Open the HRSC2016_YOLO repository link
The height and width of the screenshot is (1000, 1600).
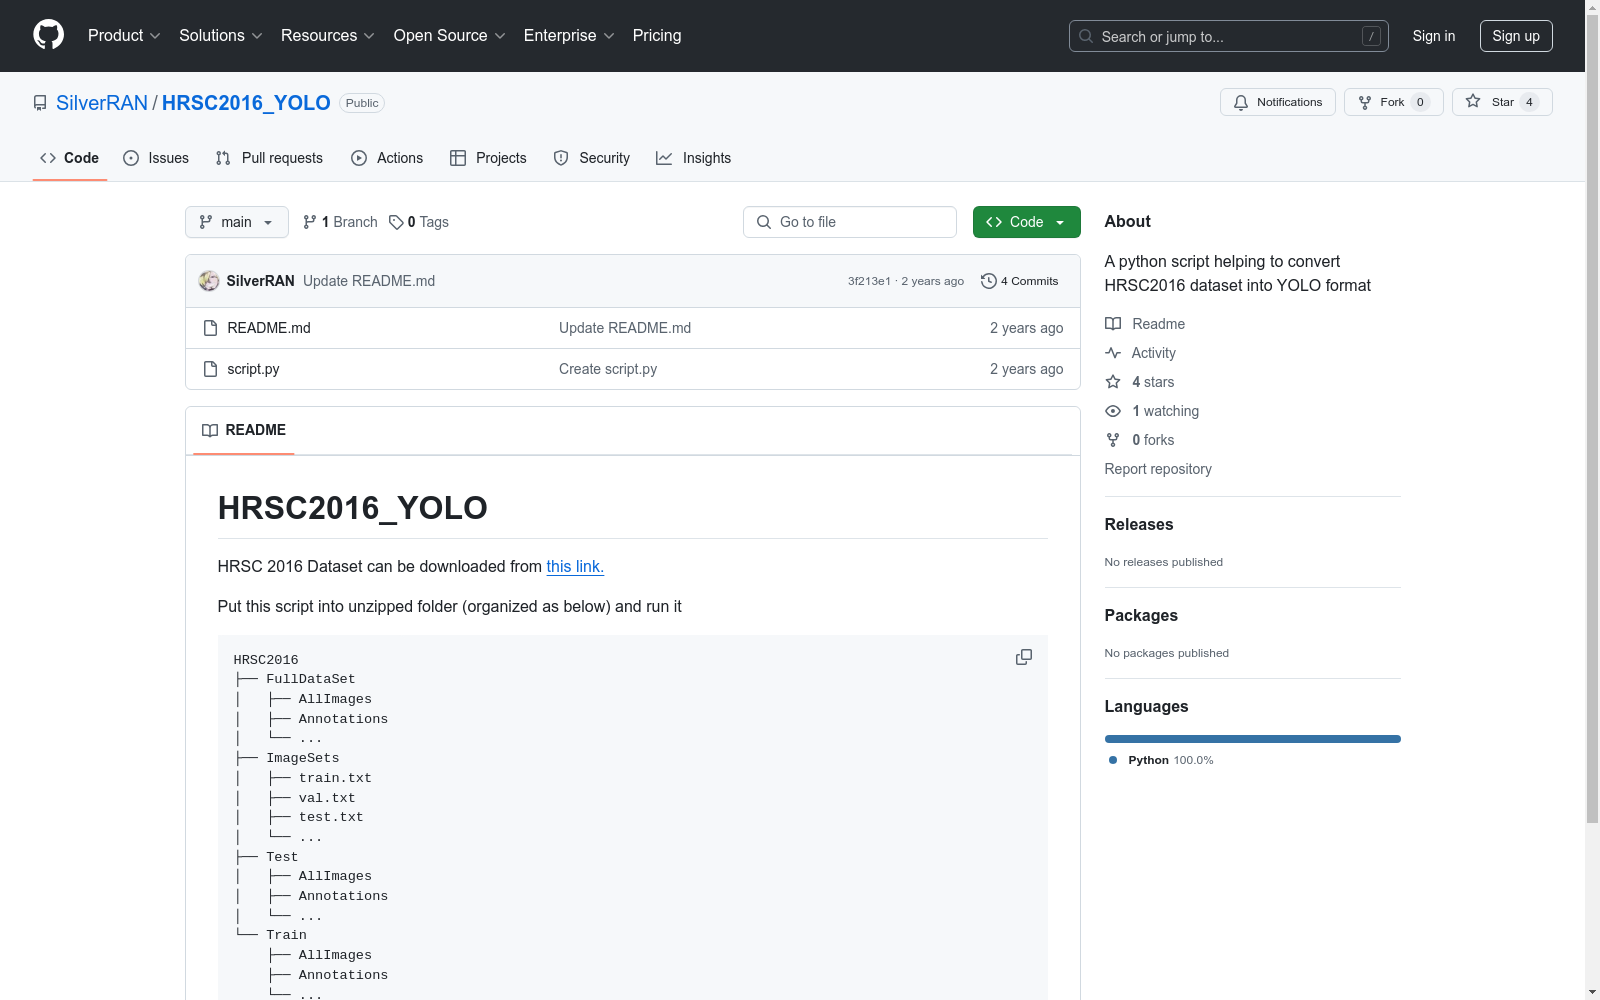[246, 103]
